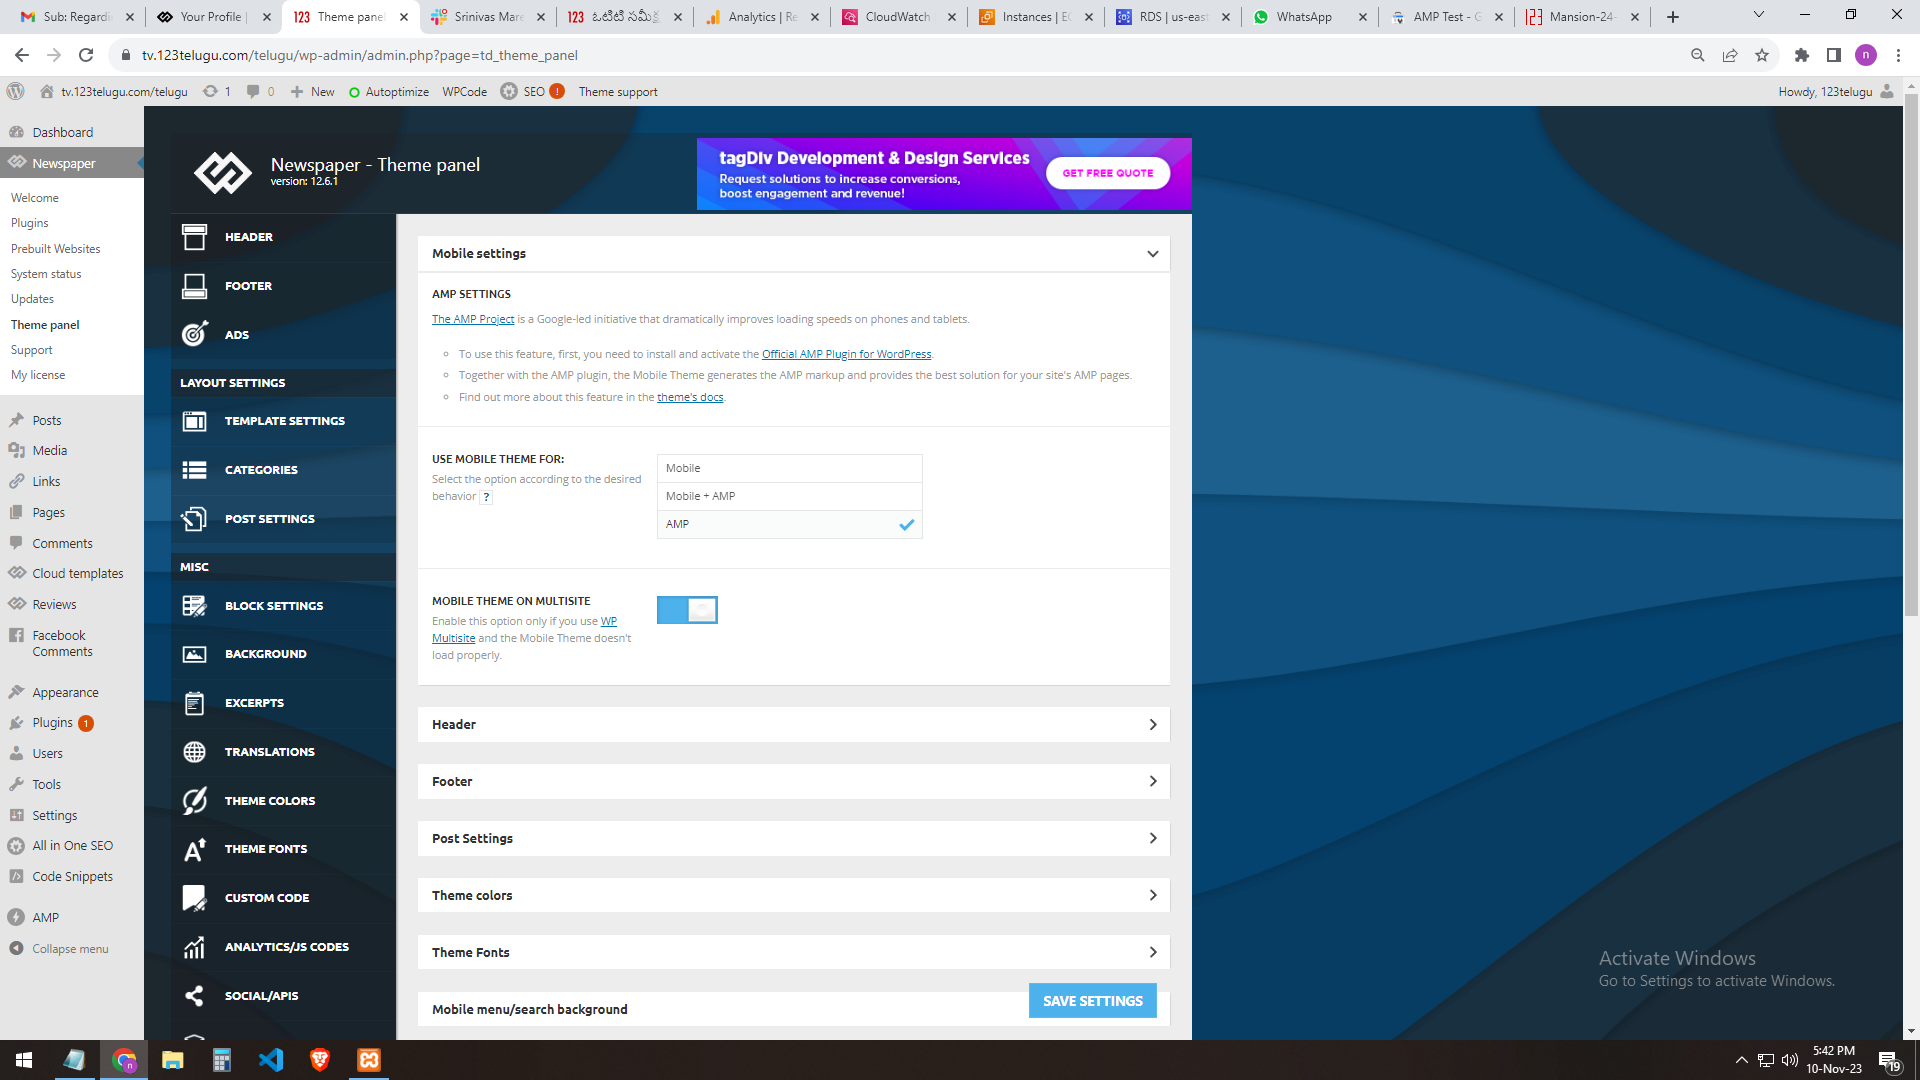Open File Explorer from the taskbar

click(x=173, y=1060)
